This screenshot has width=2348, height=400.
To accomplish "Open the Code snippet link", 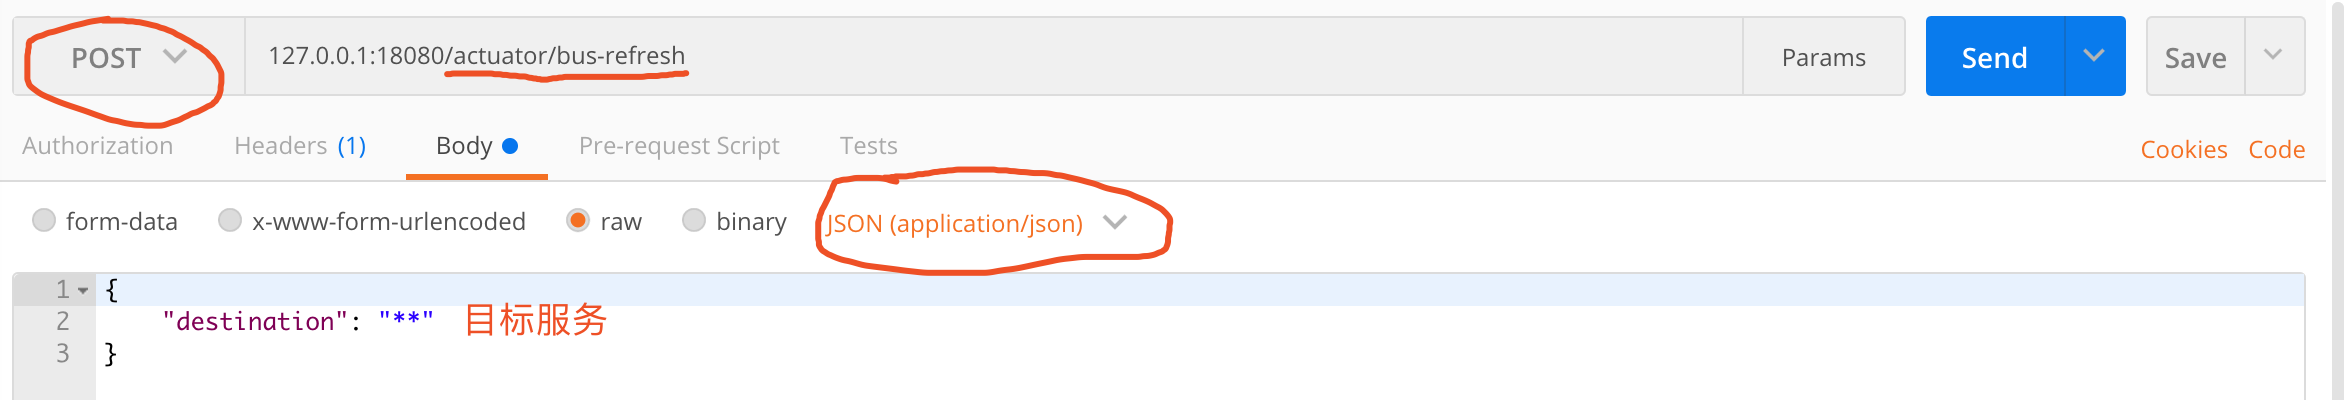I will point(2276,150).
